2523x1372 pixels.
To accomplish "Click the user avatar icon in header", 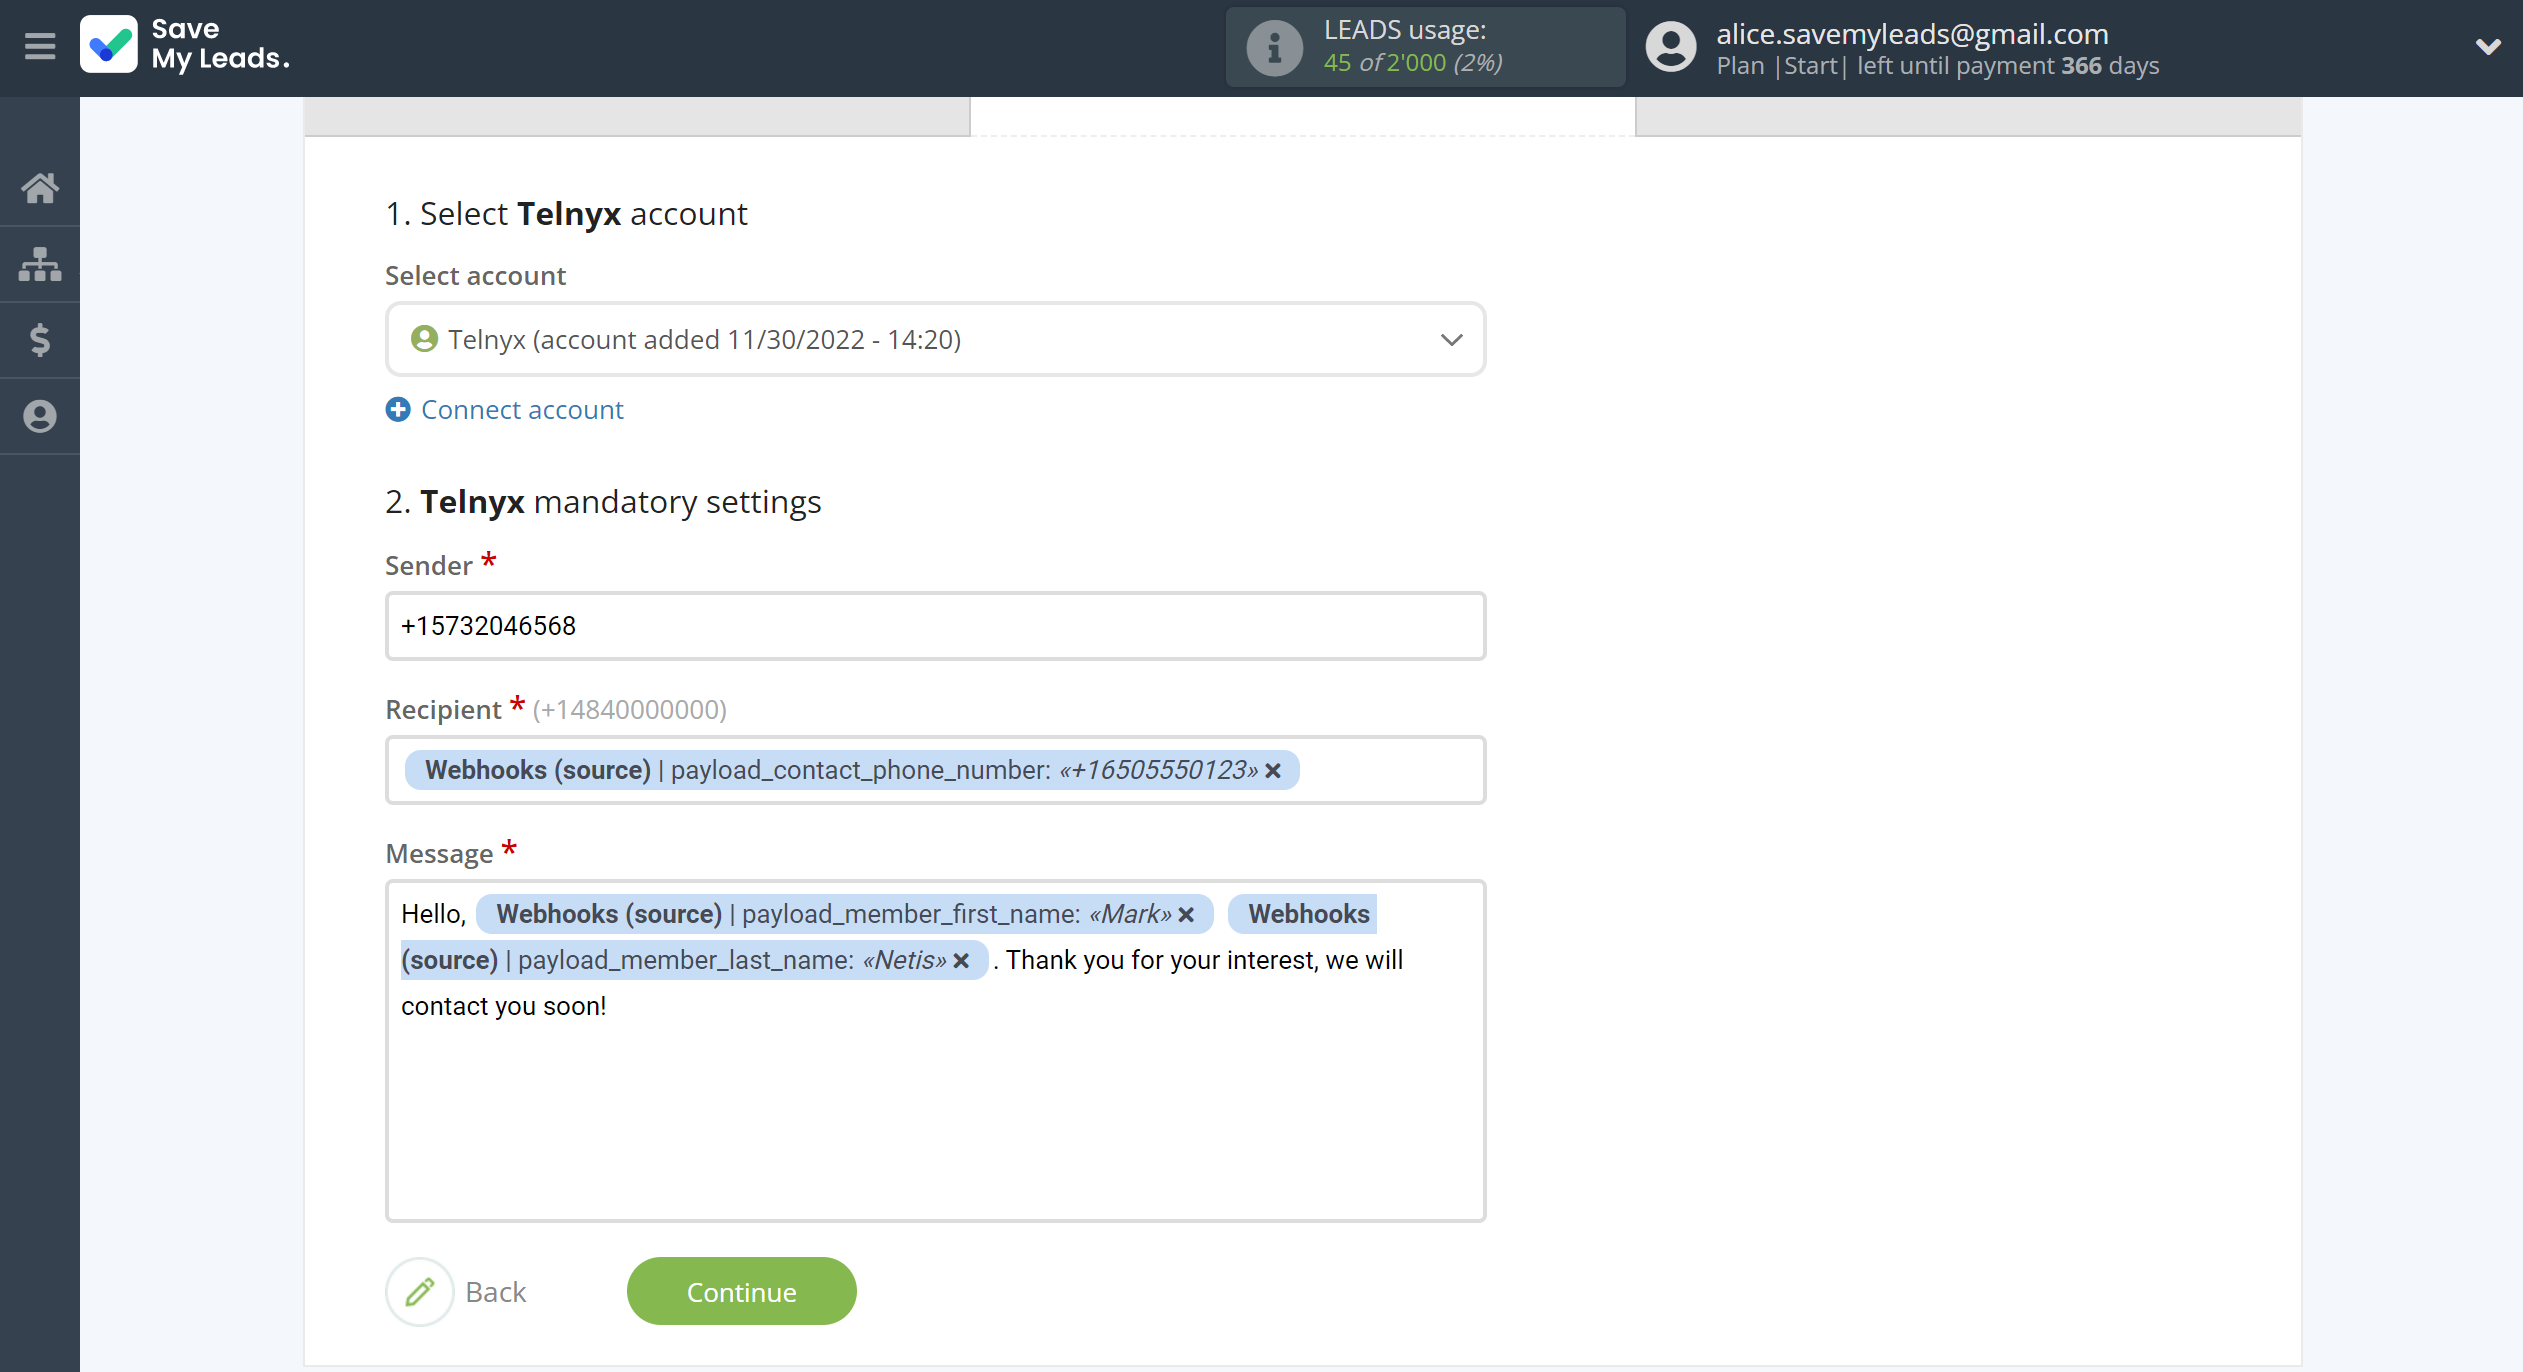I will point(1671,47).
